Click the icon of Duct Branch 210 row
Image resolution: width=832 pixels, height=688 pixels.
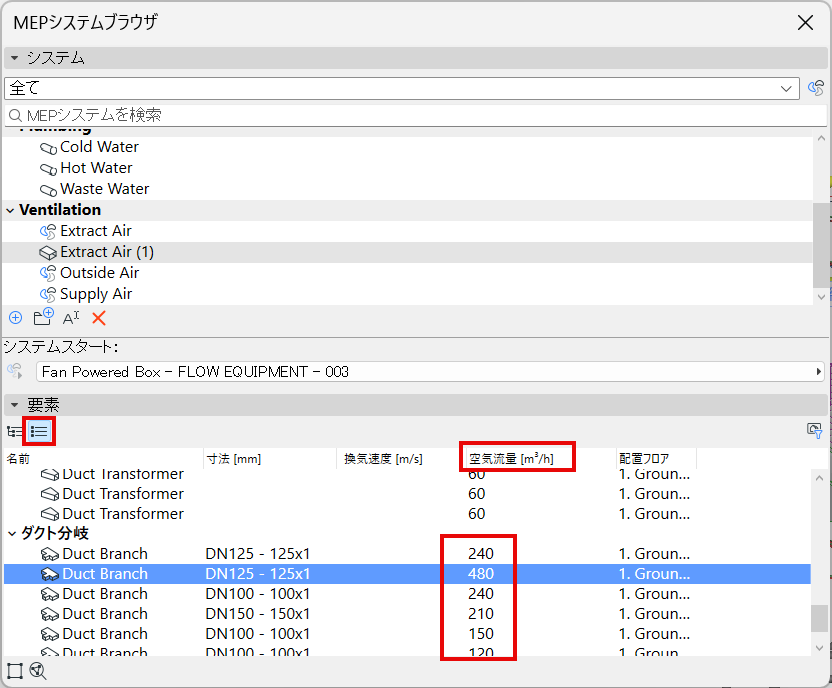click(50, 614)
